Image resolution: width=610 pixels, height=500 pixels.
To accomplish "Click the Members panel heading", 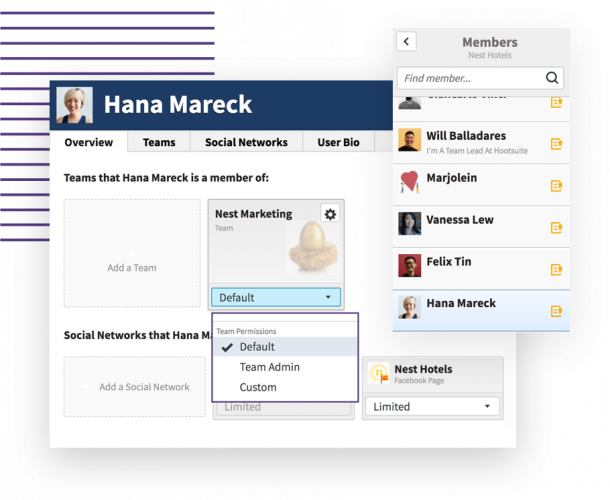I will click(x=490, y=42).
